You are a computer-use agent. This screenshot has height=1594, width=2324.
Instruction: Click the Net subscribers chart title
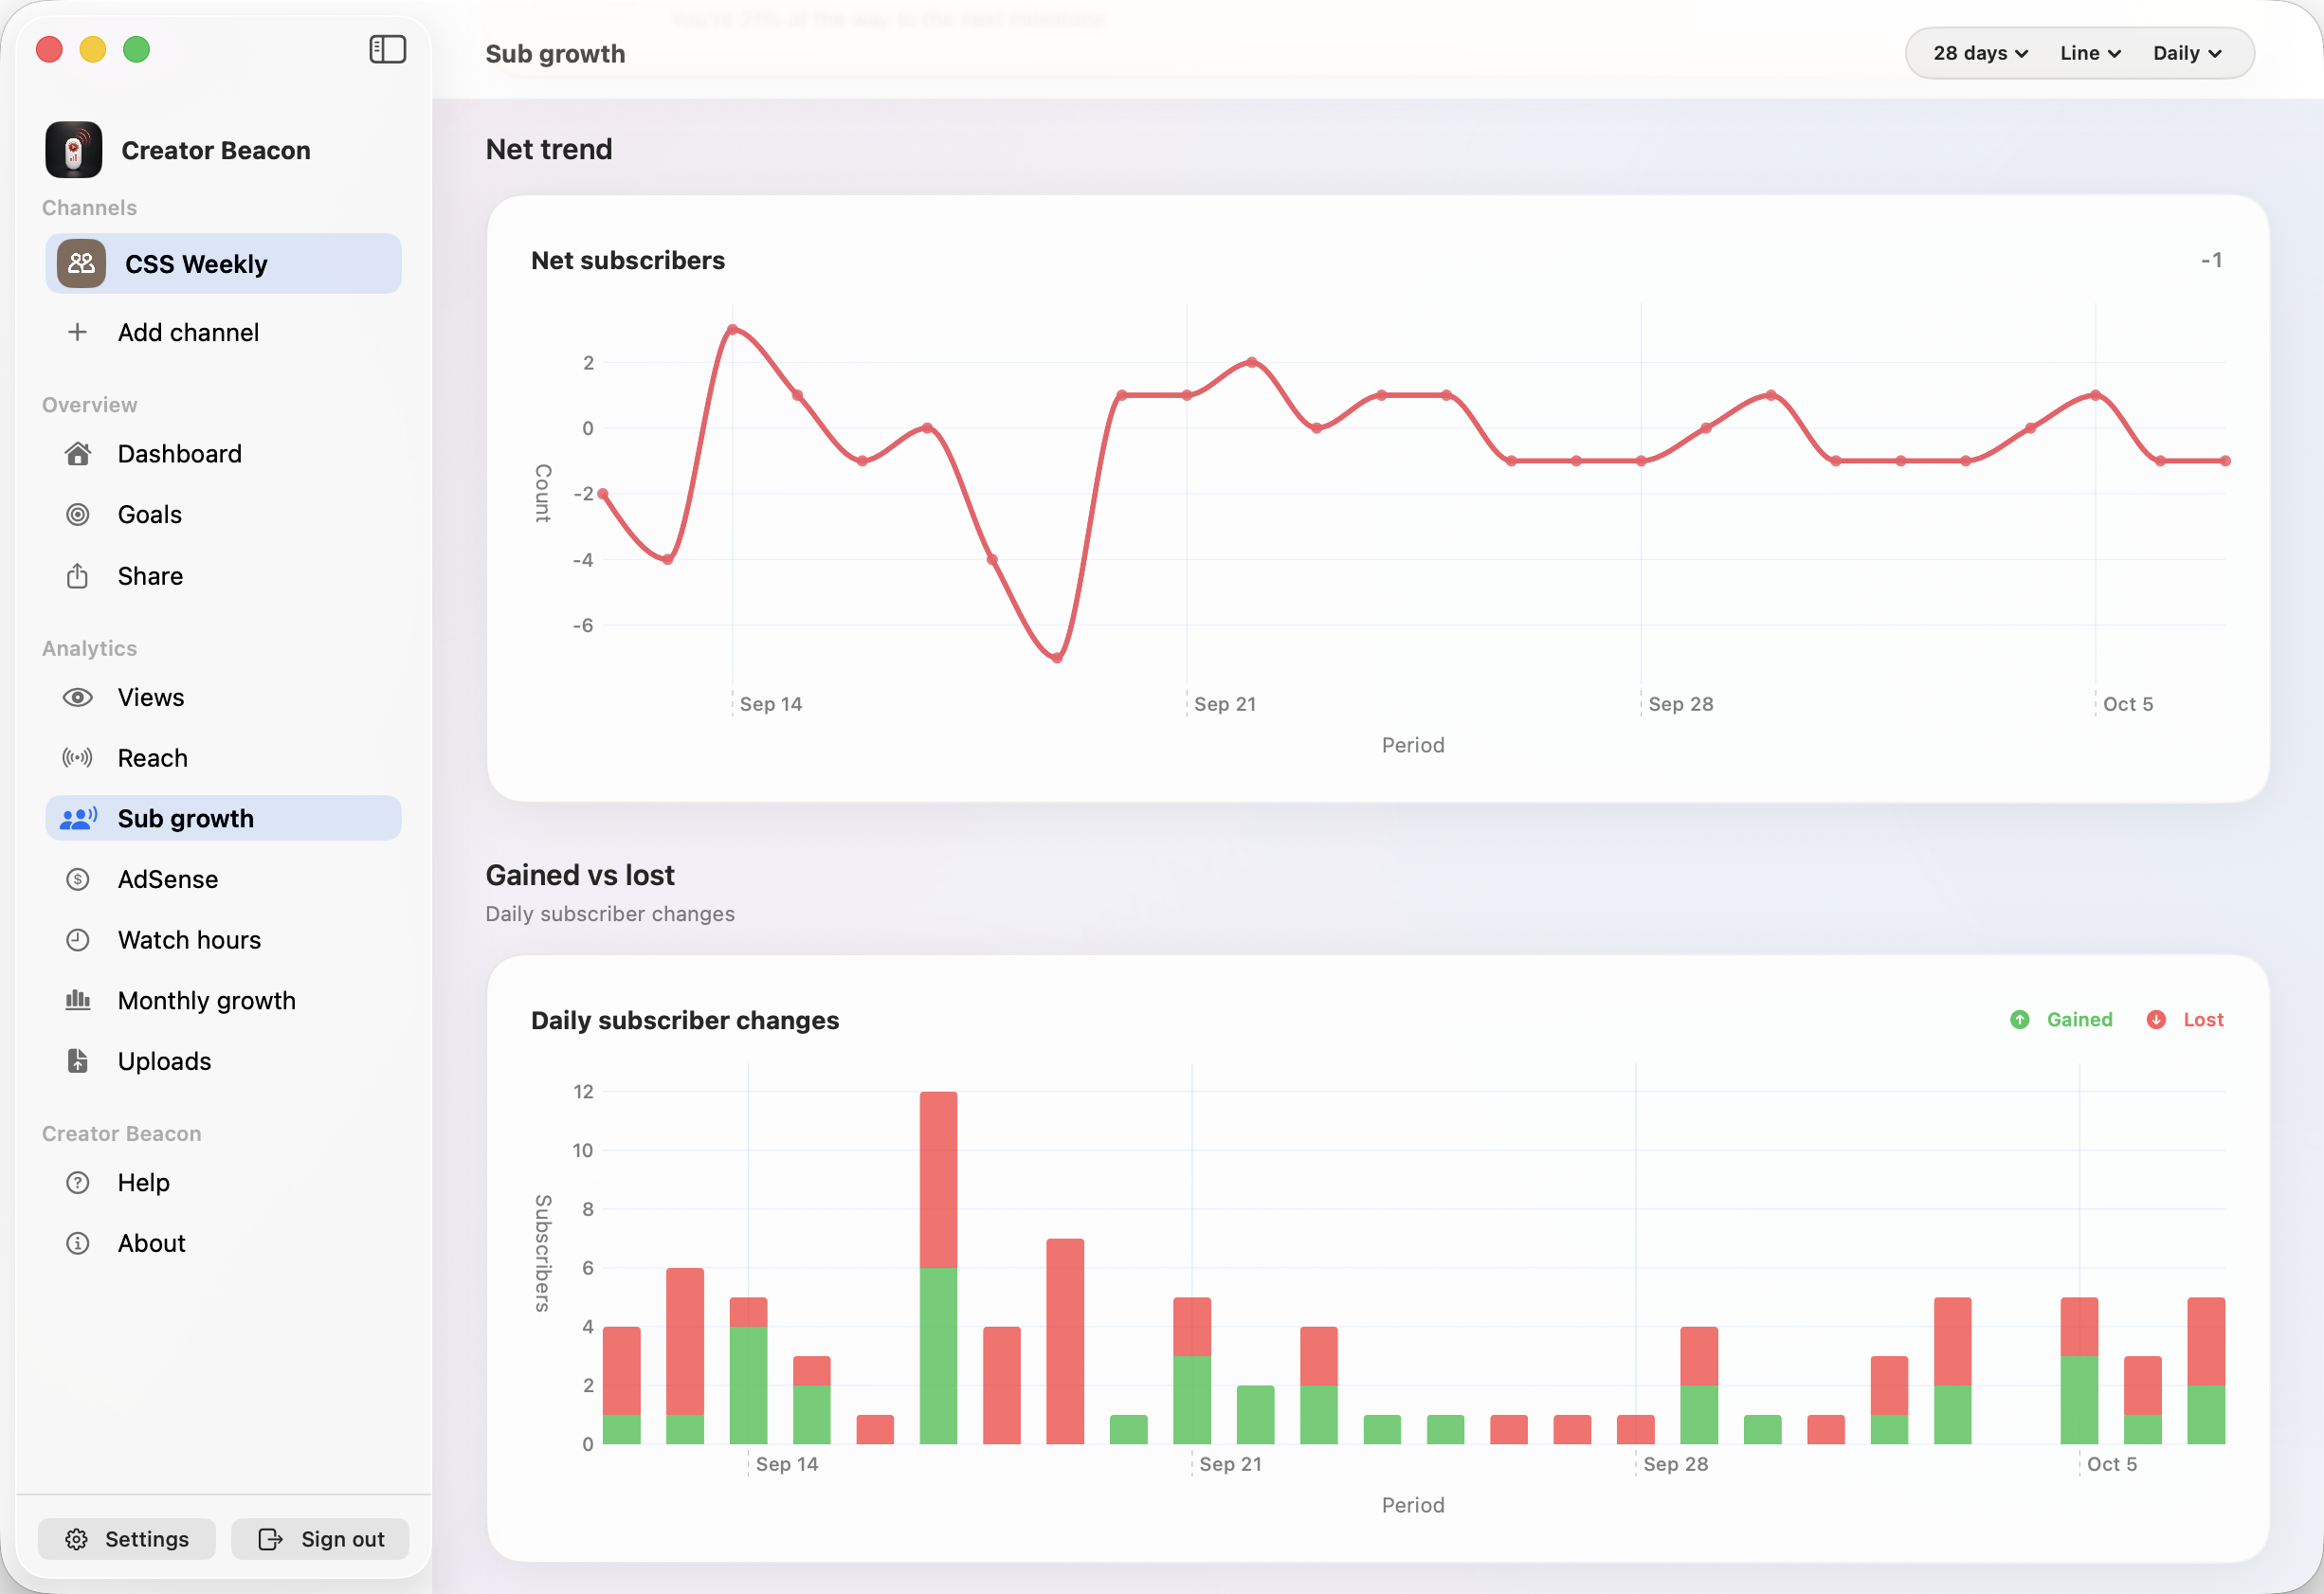pyautogui.click(x=628, y=260)
